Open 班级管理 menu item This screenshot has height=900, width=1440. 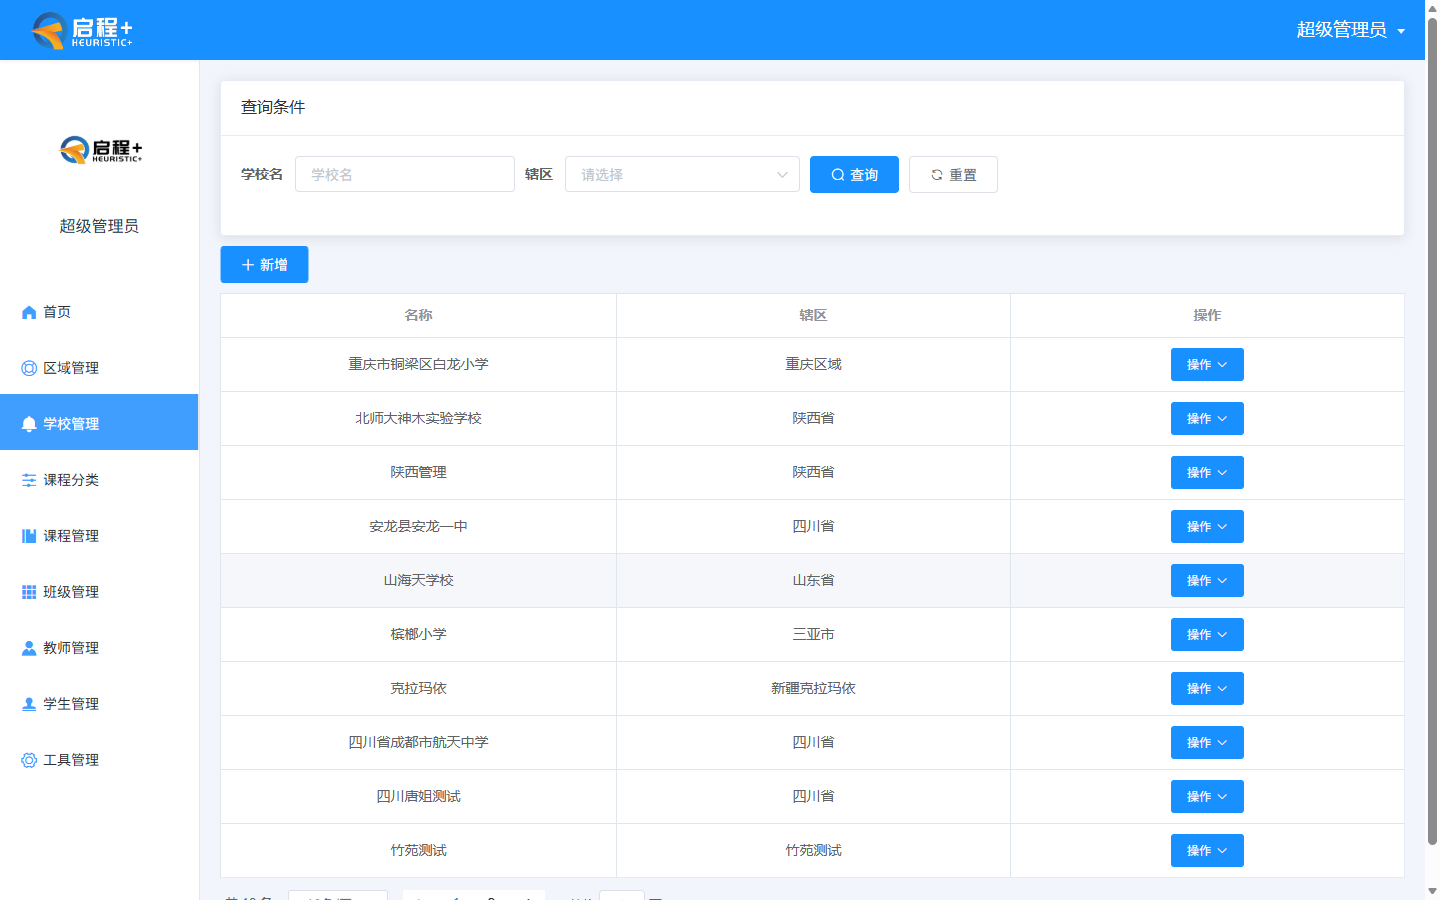[x=99, y=592]
